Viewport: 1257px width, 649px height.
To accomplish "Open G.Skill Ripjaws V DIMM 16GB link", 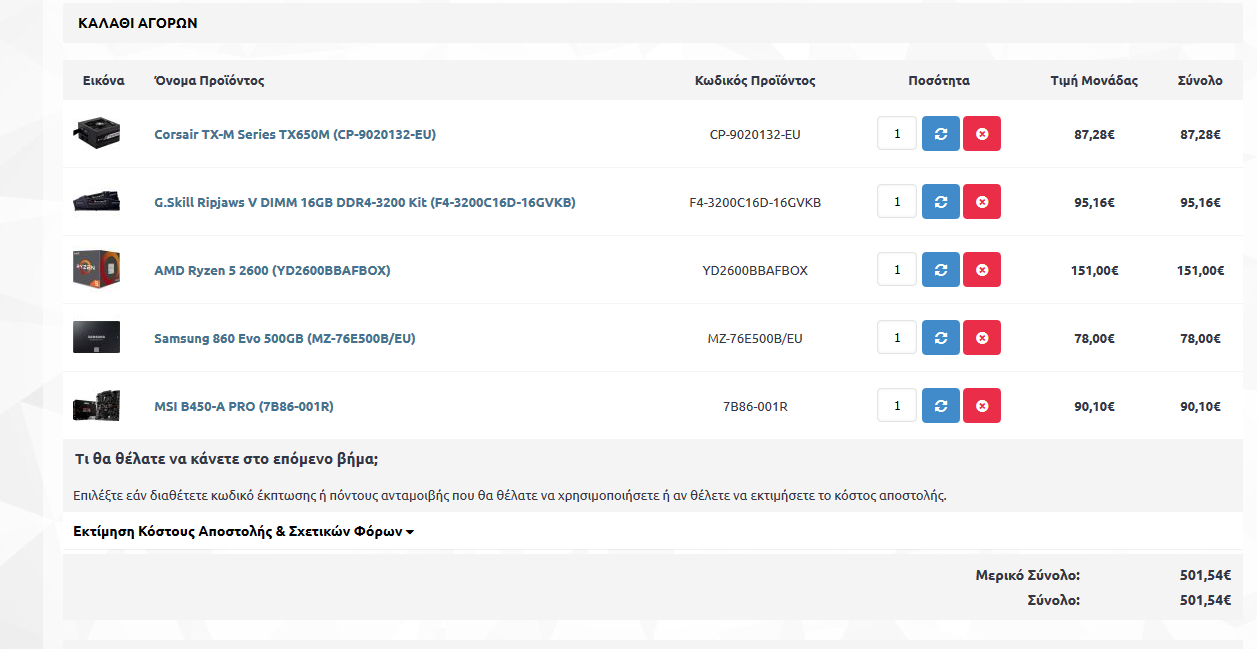I will point(365,202).
